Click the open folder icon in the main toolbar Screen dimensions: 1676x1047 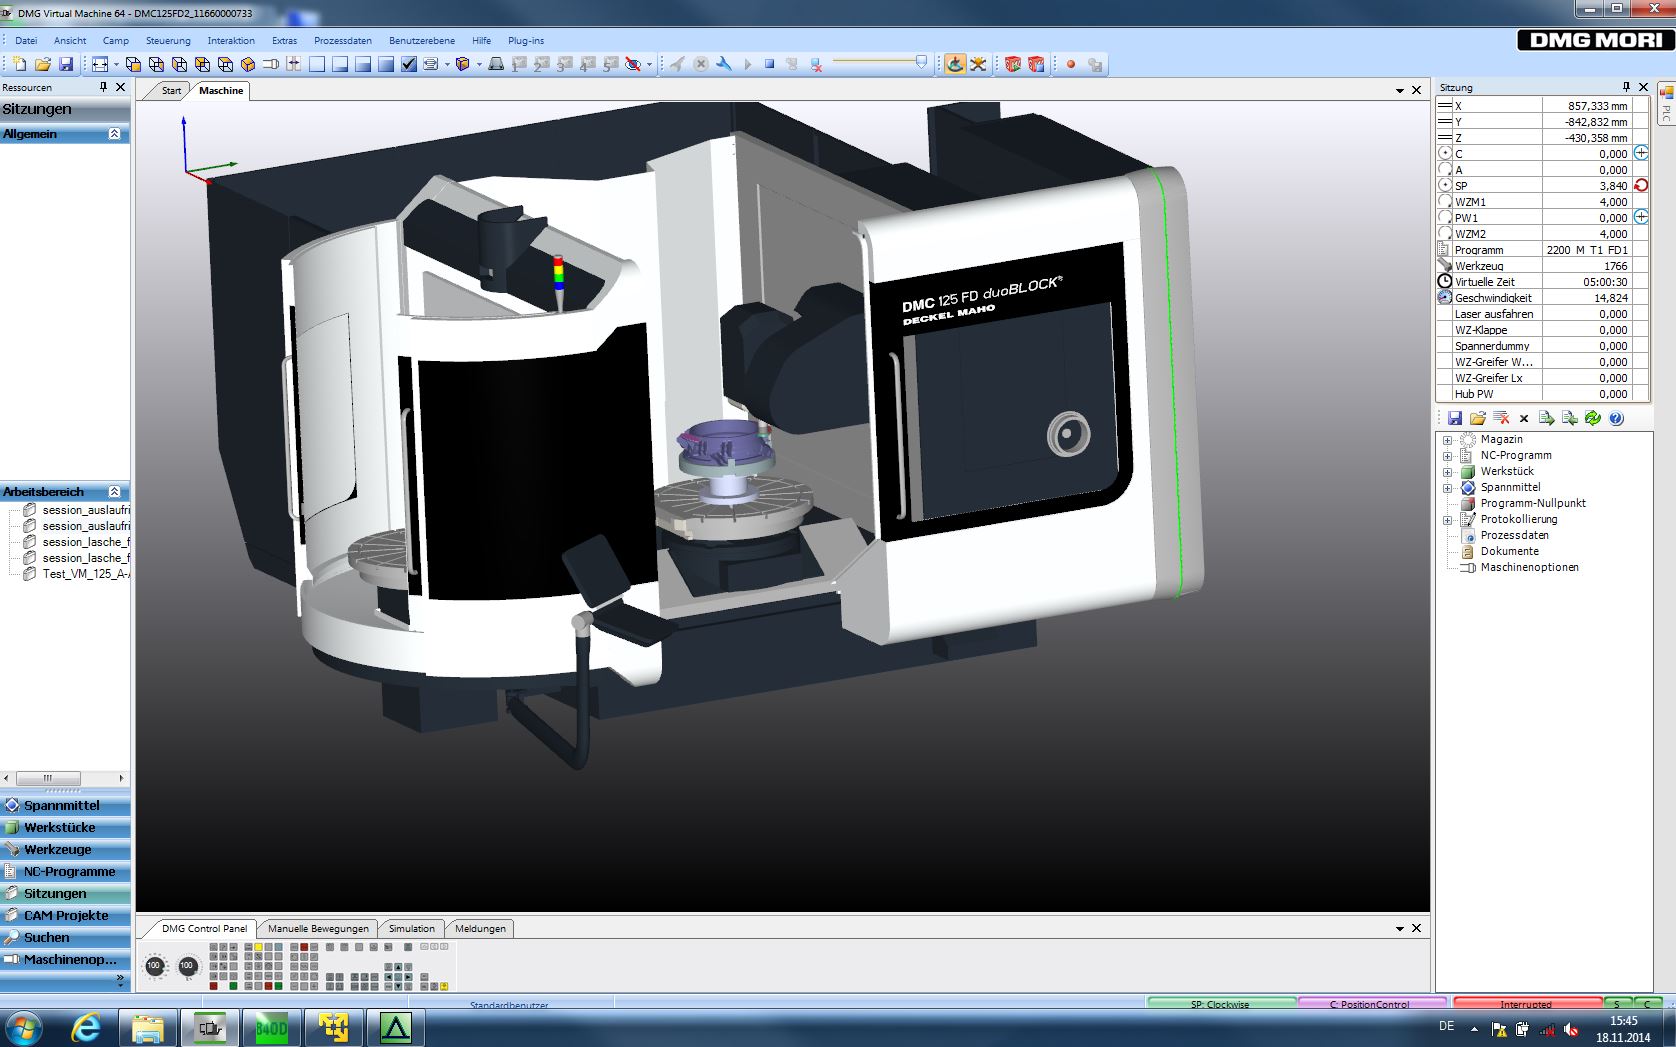(x=43, y=66)
